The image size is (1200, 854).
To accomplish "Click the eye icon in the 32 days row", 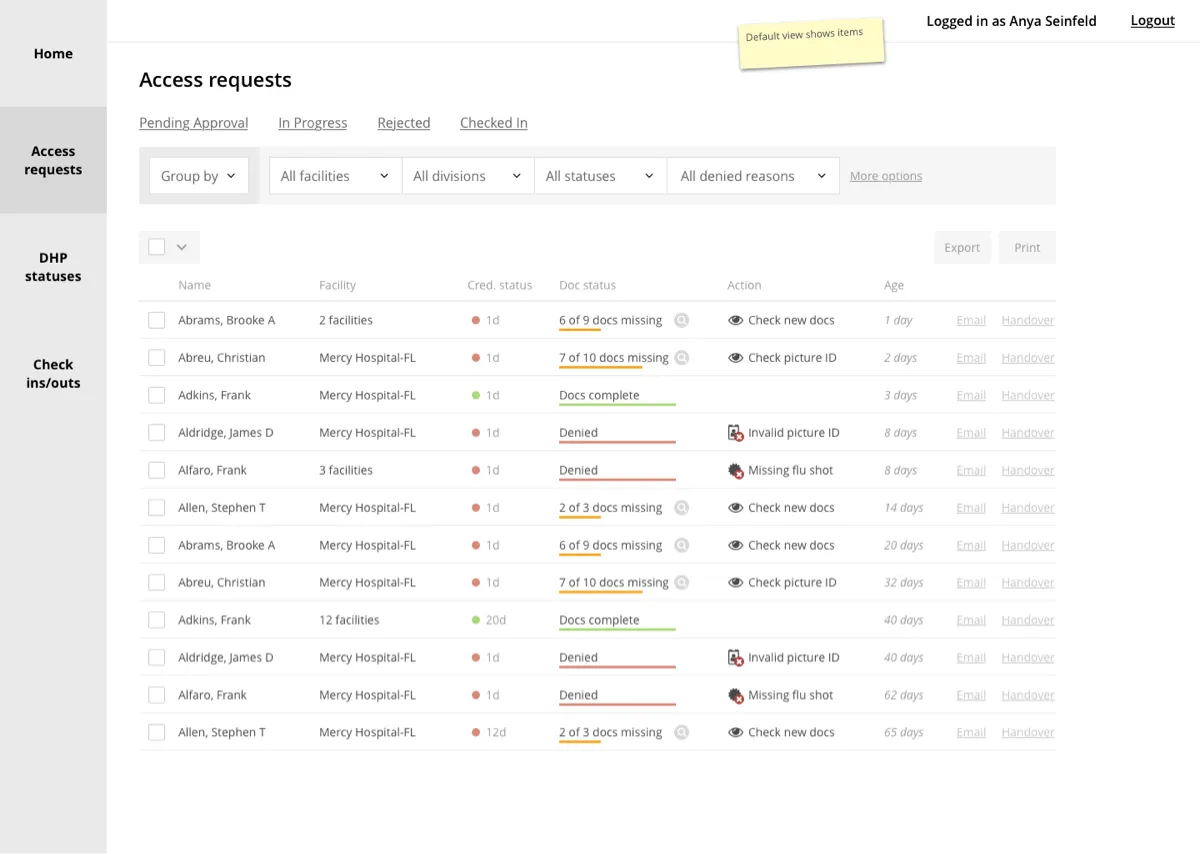I will coord(736,583).
